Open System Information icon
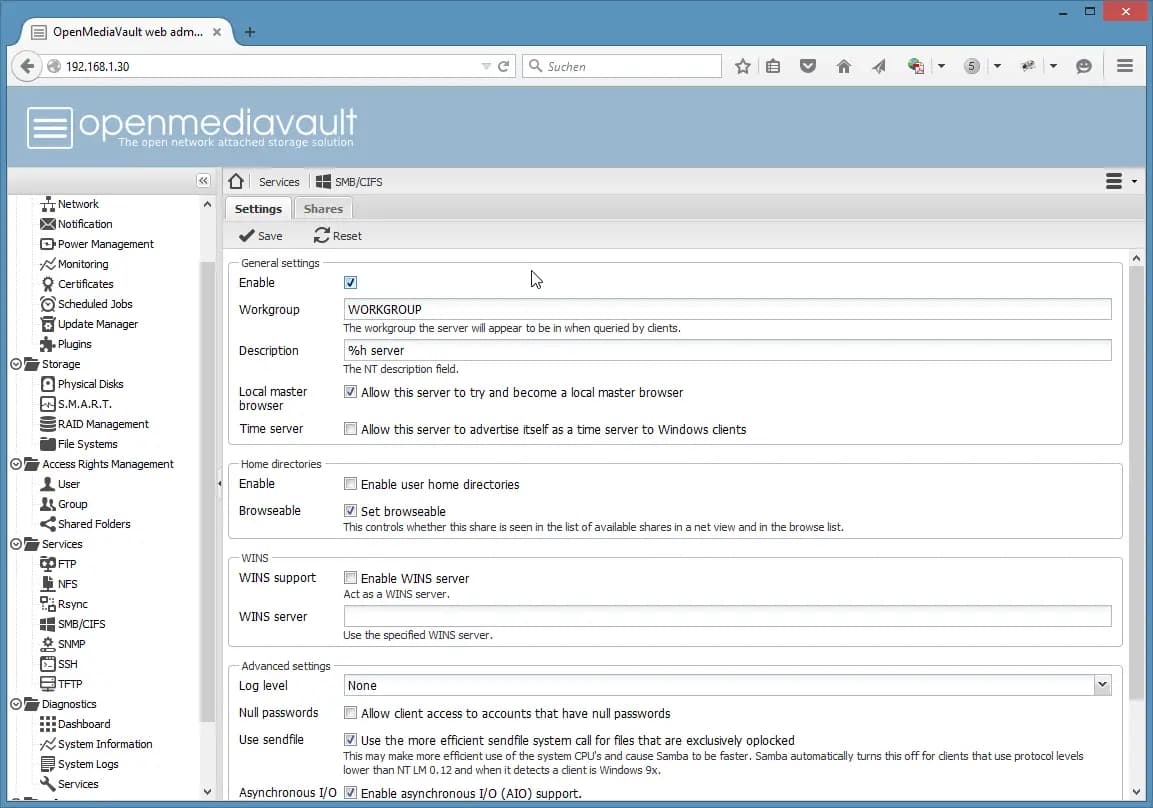The width and height of the screenshot is (1153, 808). 48,744
